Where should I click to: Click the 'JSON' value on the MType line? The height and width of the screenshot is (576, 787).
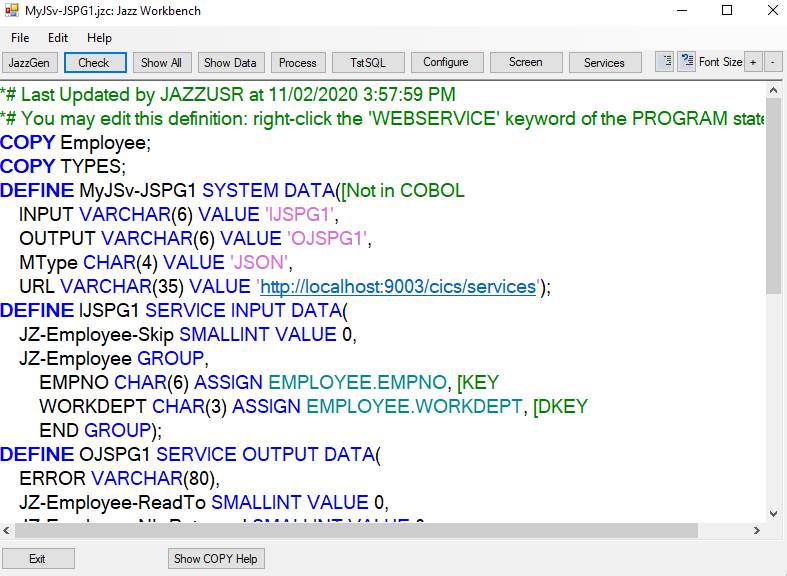[259, 263]
